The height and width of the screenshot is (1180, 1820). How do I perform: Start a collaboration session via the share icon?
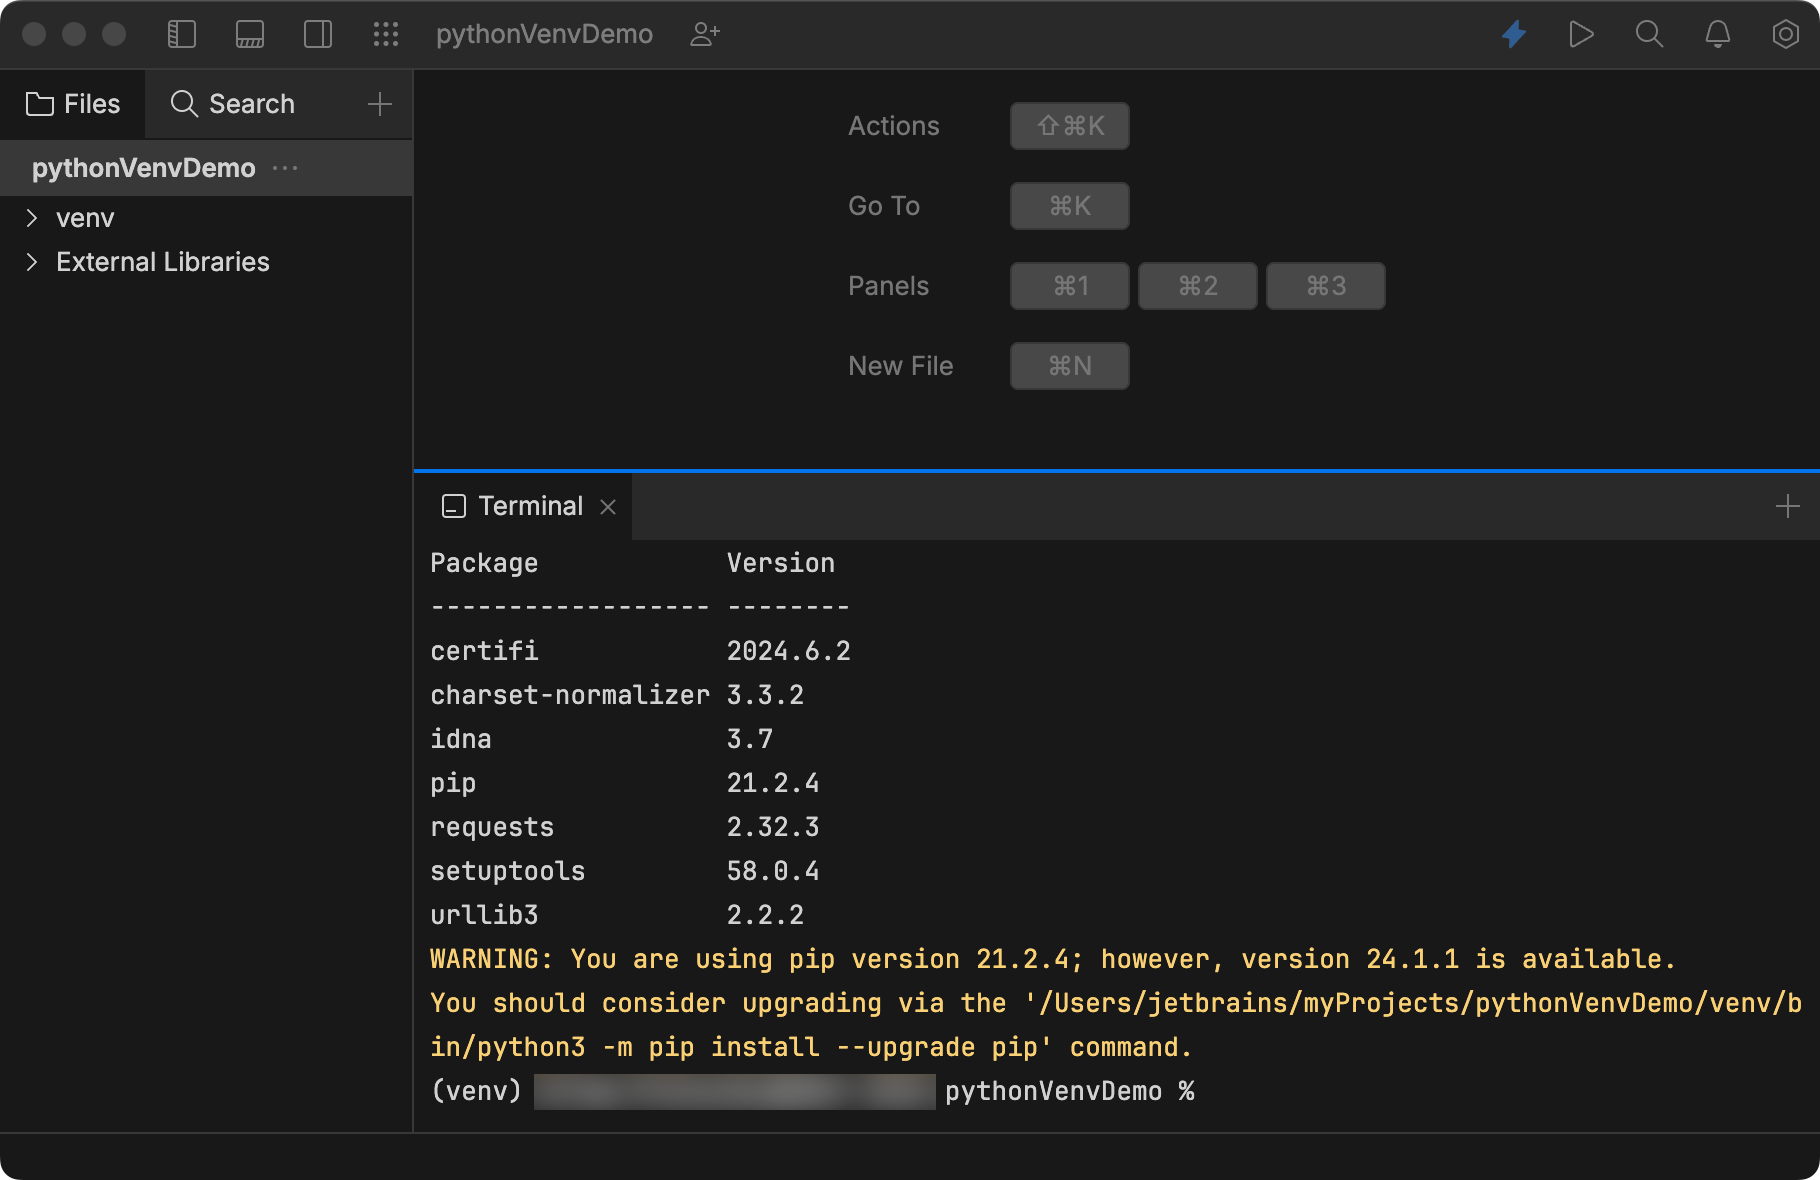click(x=705, y=33)
